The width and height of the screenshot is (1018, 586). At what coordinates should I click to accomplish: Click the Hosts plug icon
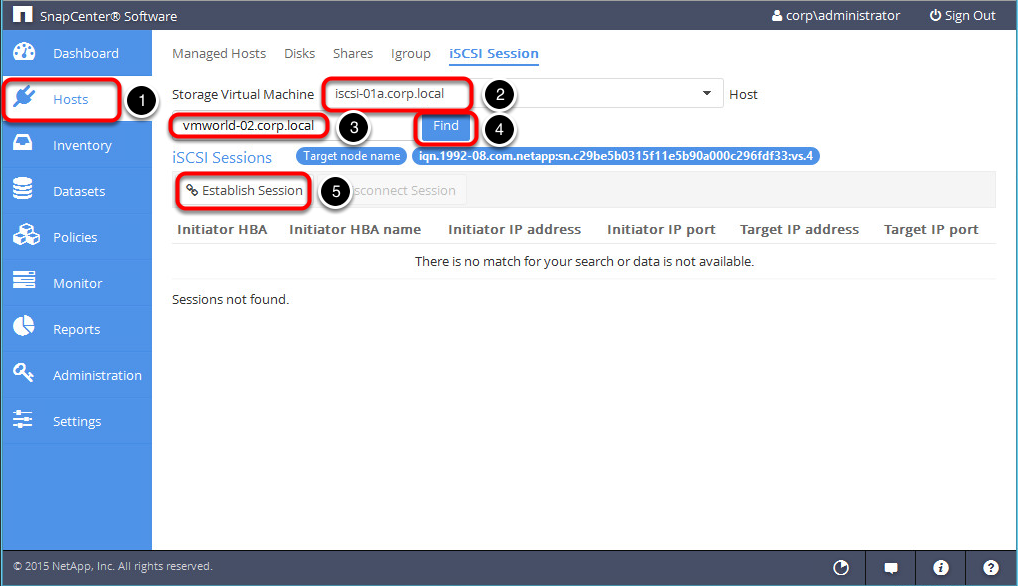pos(24,98)
